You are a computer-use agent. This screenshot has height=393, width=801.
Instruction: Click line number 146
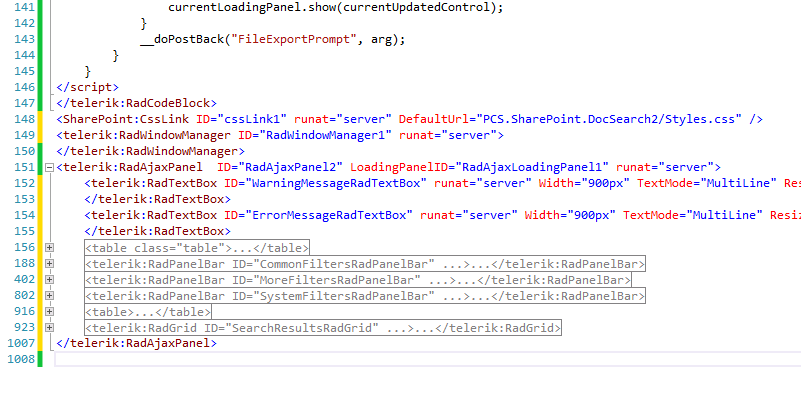coord(25,87)
